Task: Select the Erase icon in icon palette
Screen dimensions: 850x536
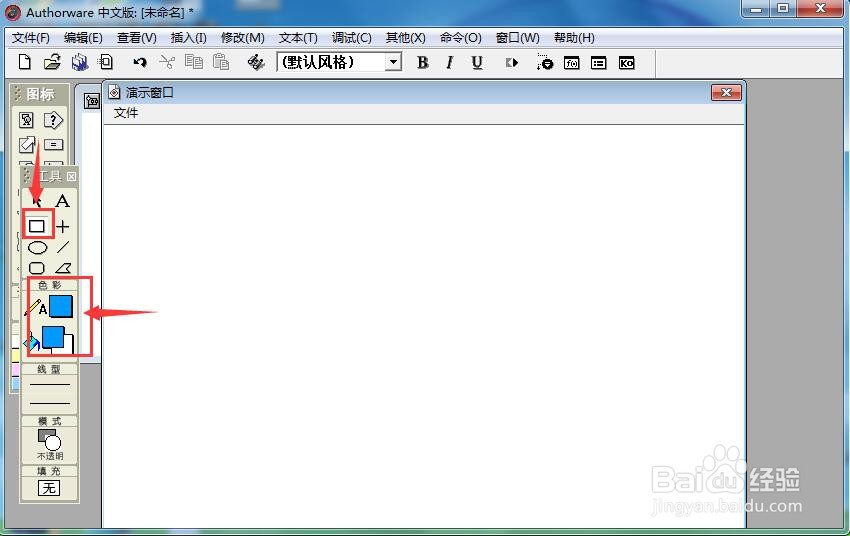Action: point(27,144)
